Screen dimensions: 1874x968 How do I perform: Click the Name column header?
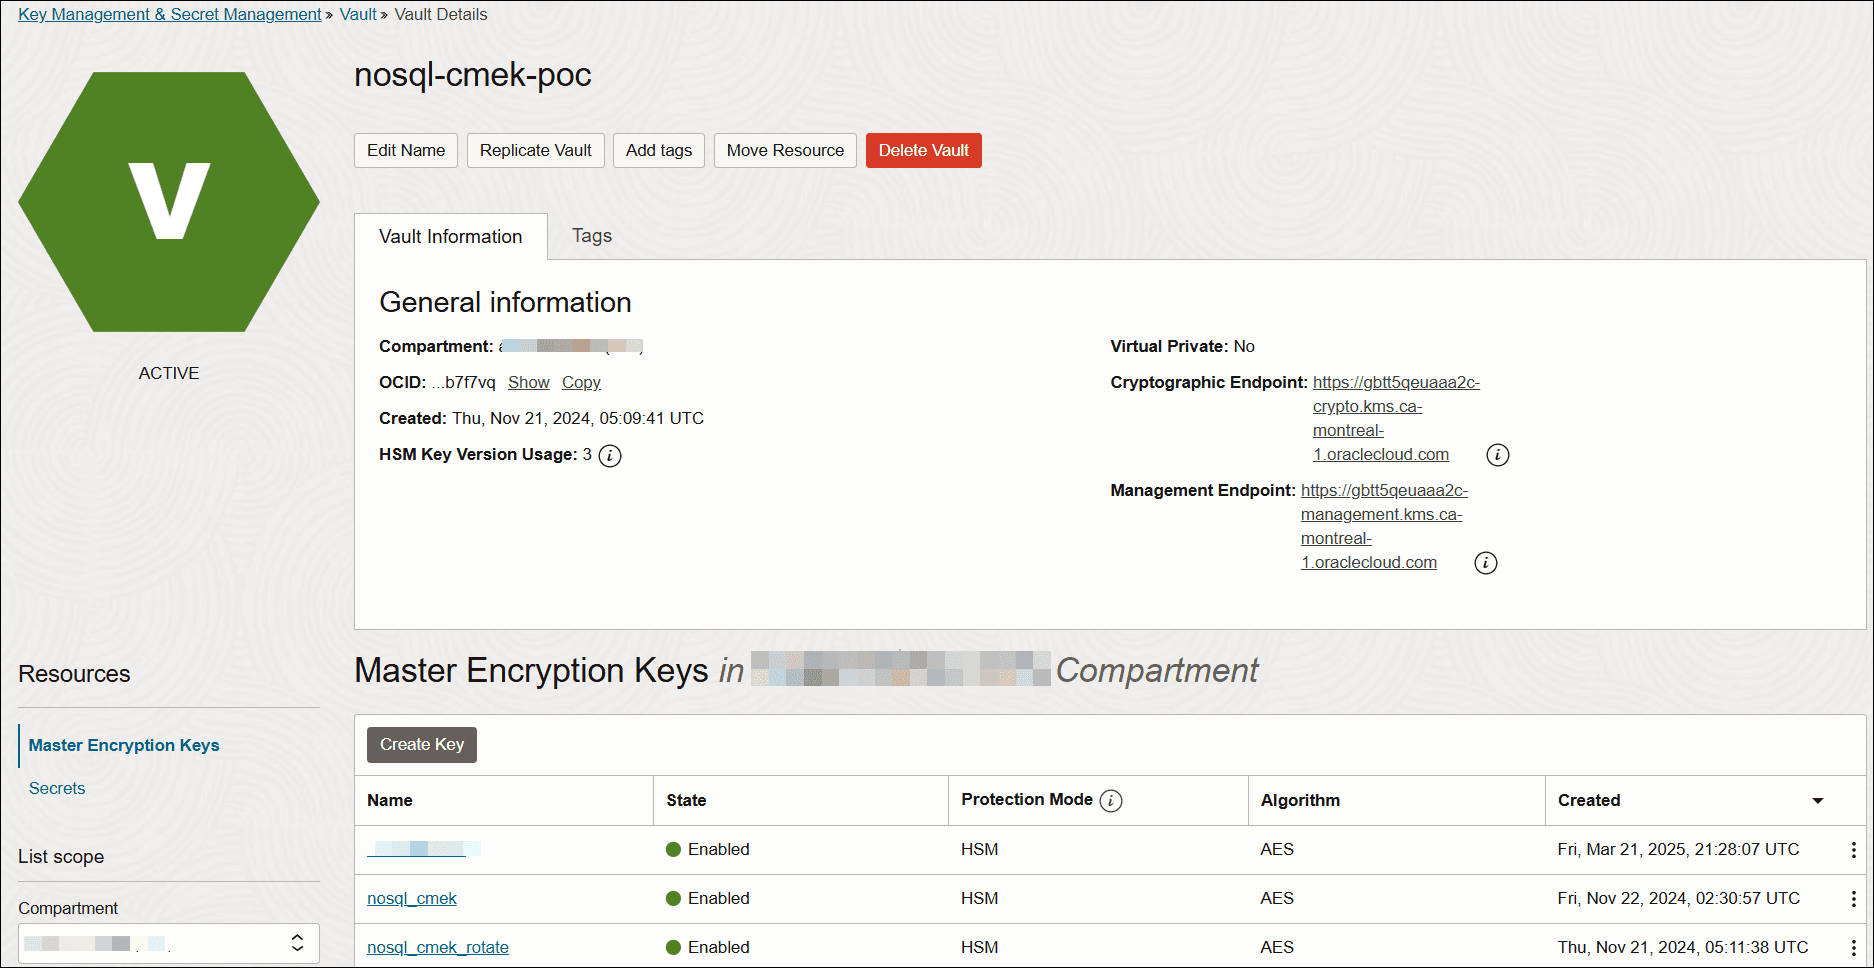click(x=390, y=800)
